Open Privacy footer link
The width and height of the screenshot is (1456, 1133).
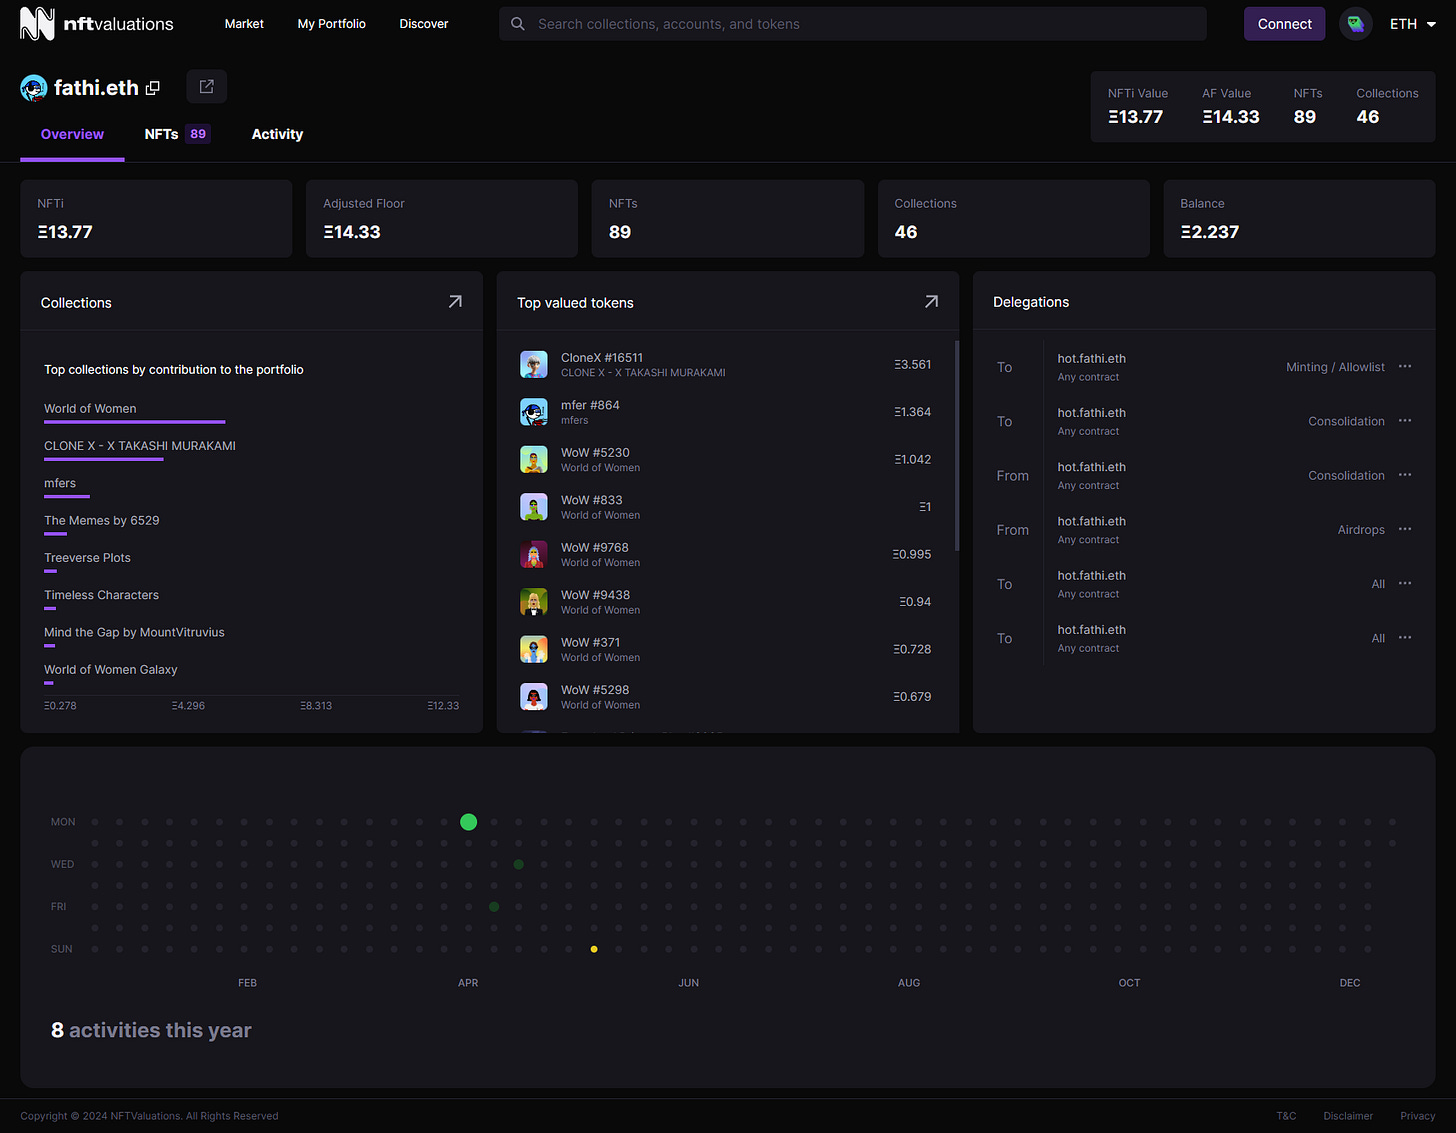(1417, 1116)
